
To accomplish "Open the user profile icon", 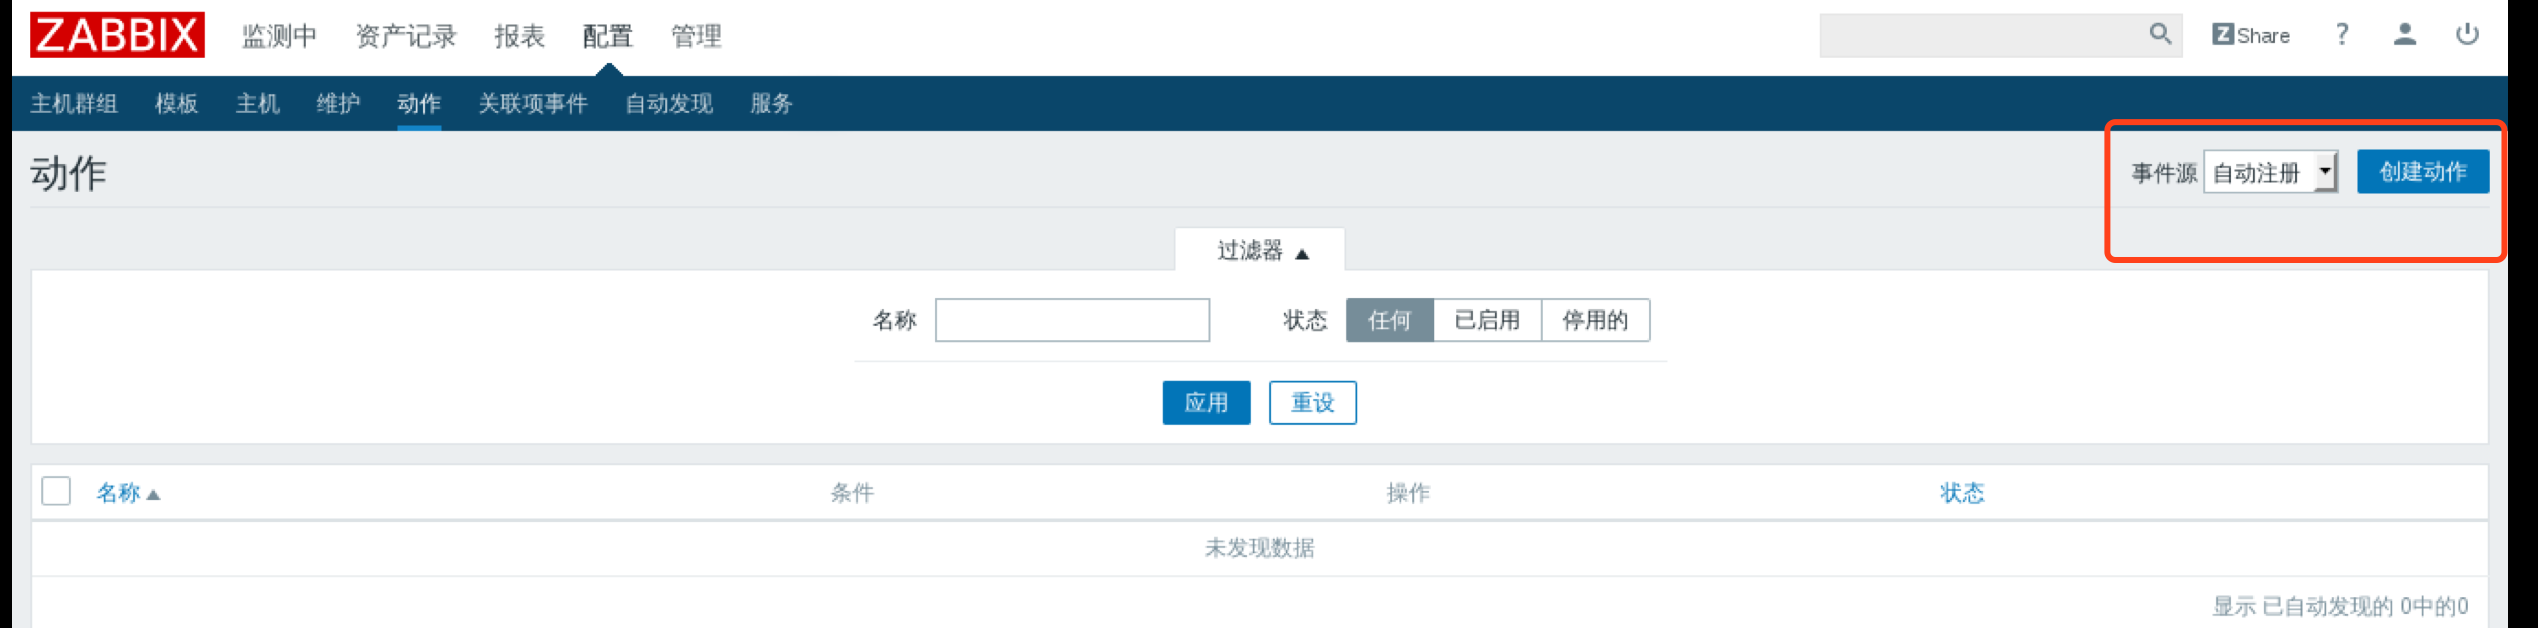I will coord(2404,35).
